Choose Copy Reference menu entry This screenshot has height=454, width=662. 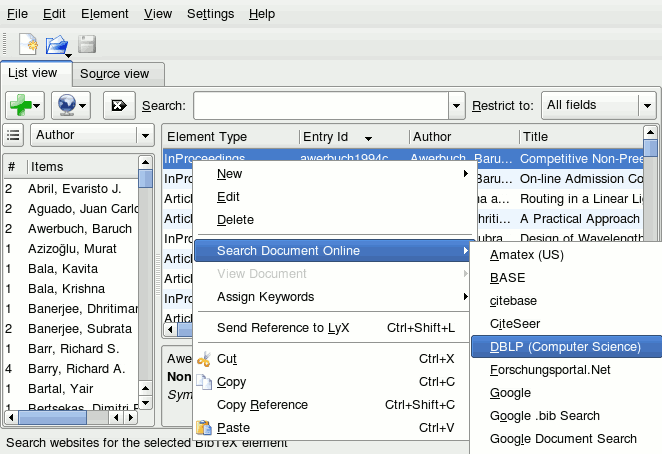tap(333, 405)
